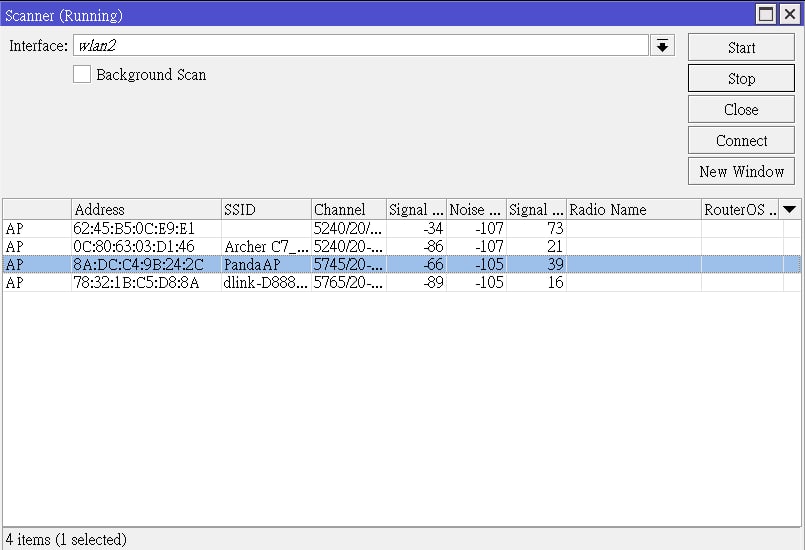Sort by the Radio Name column header
Image resolution: width=805 pixels, height=550 pixels.
pyautogui.click(x=634, y=210)
